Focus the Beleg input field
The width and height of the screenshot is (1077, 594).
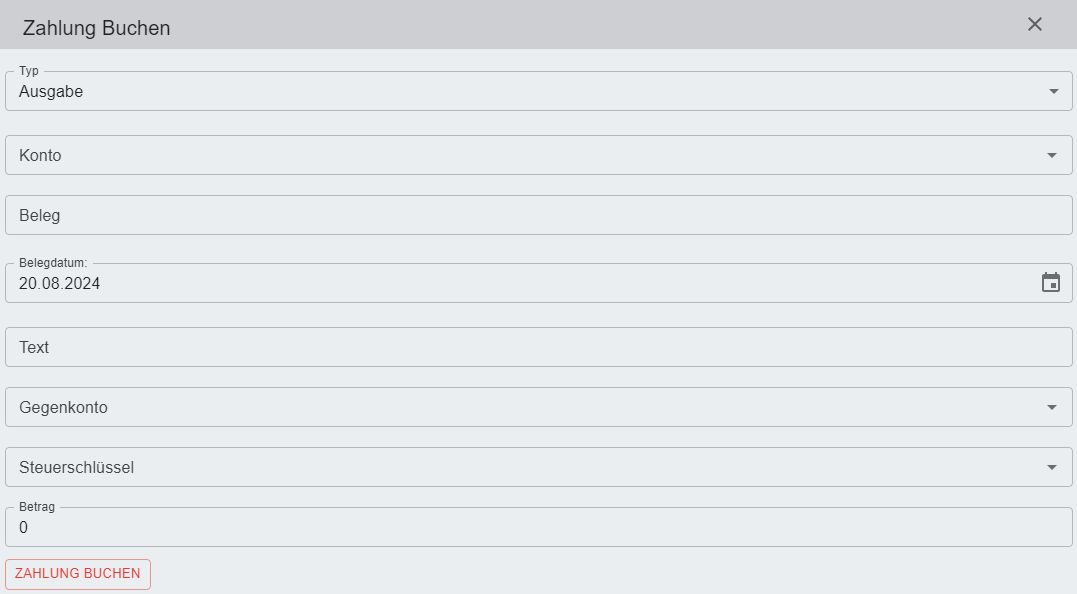(x=538, y=216)
